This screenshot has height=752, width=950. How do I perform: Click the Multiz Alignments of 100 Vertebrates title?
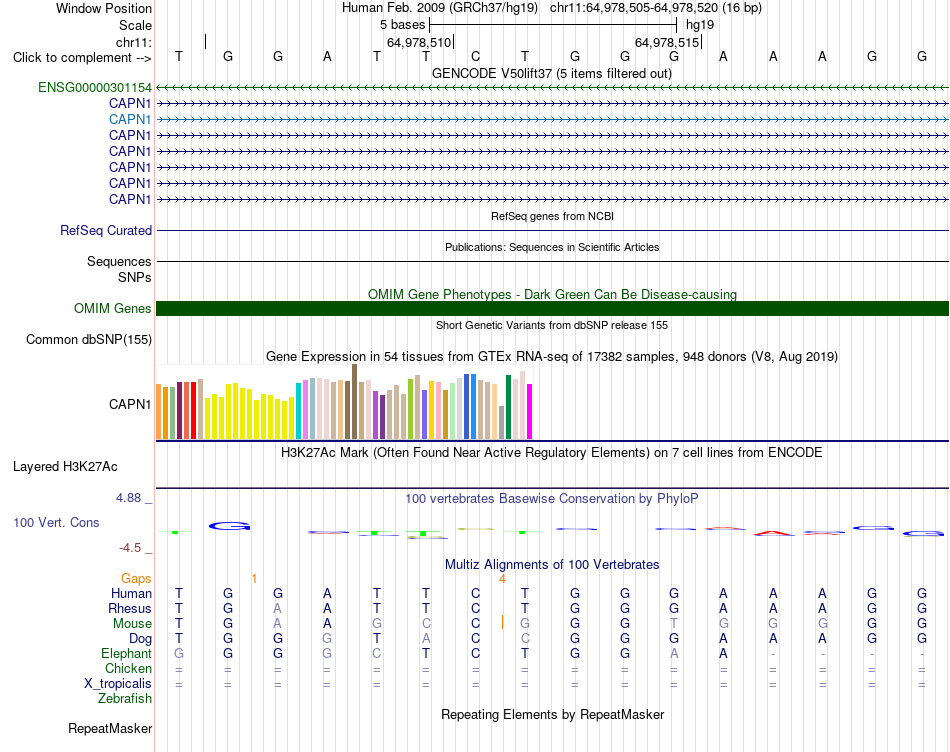552,565
